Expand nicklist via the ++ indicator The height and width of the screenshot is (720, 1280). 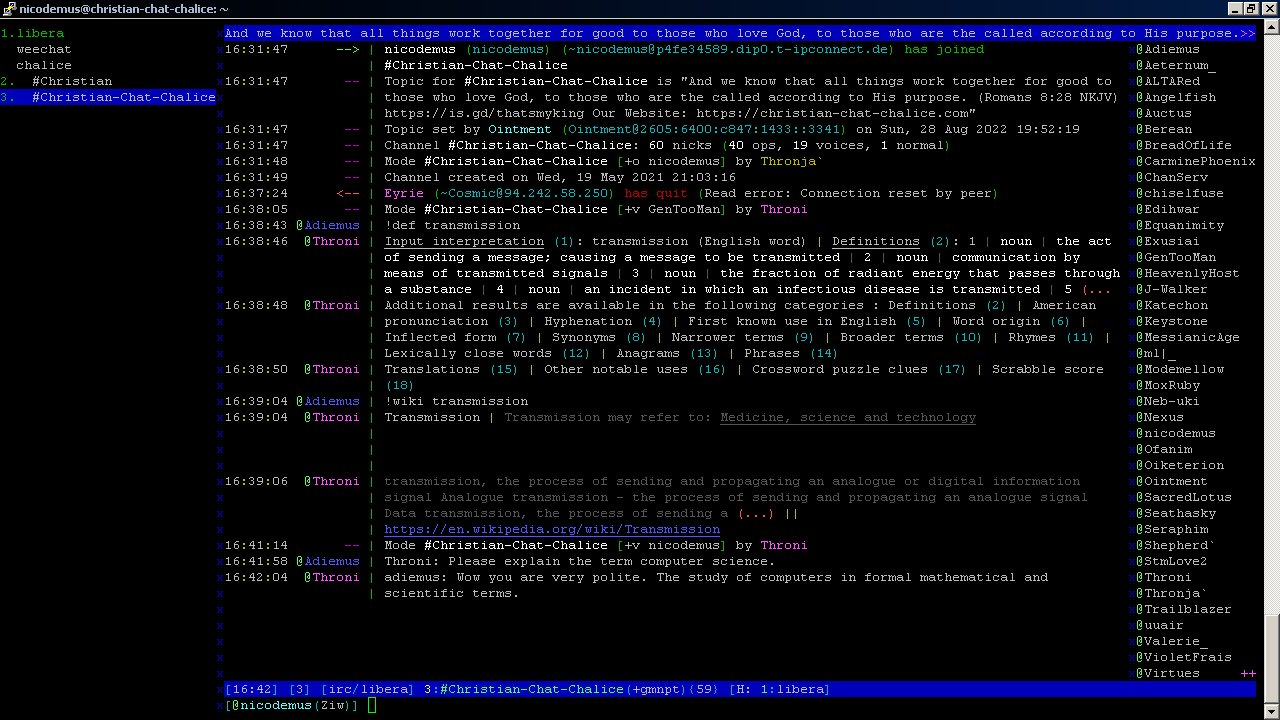[1247, 673]
